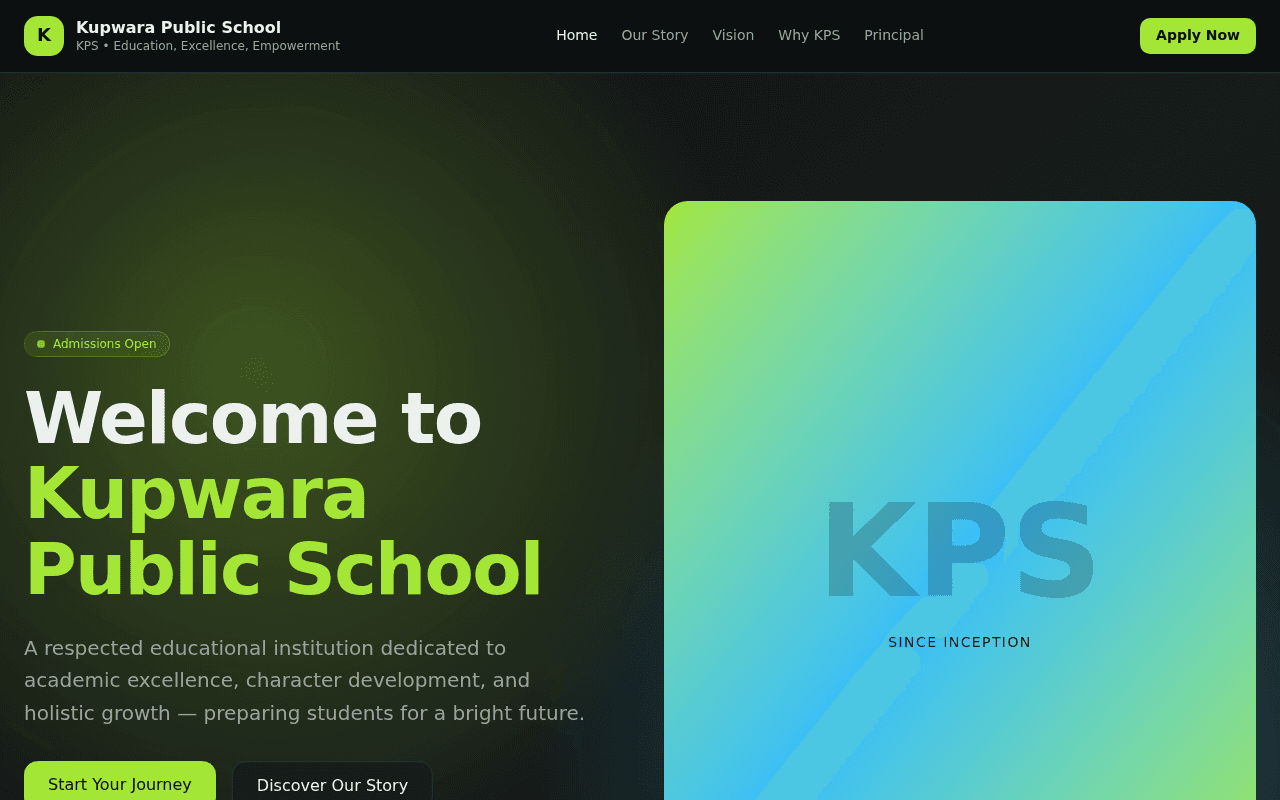This screenshot has width=1280, height=800.
Task: Navigate to the Principal section
Action: tap(894, 35)
